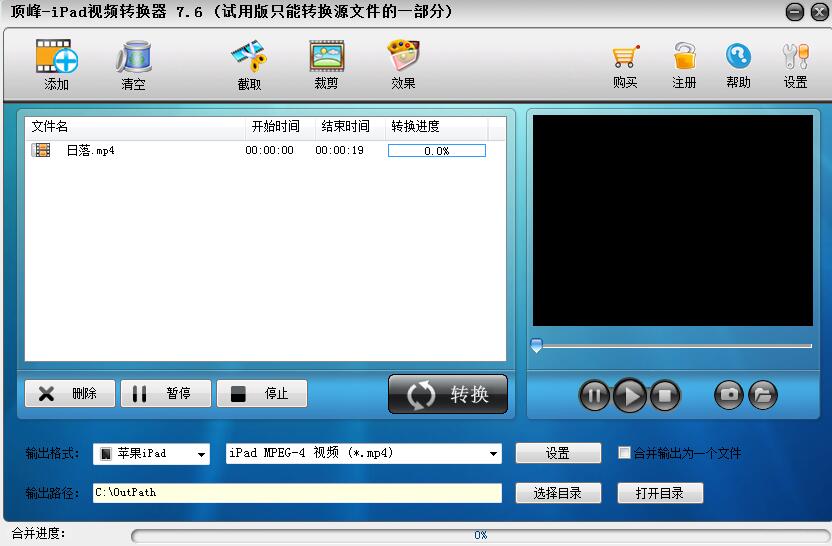This screenshot has width=832, height=546.
Task: Click the preview seek slider handle
Action: (536, 346)
